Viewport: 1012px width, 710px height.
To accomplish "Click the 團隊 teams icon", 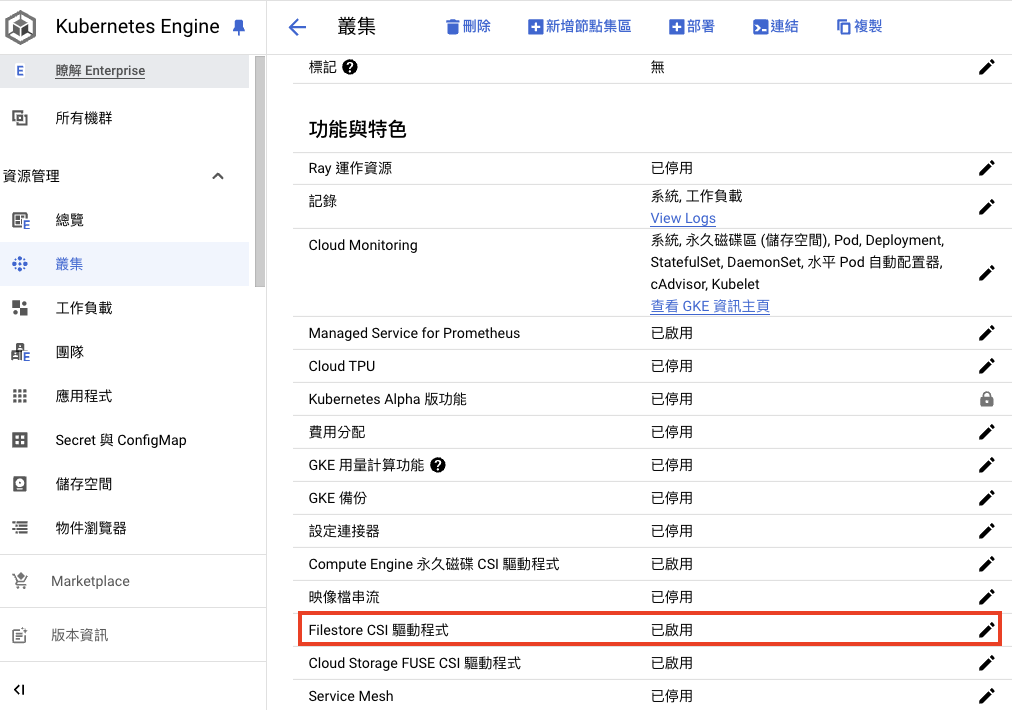I will click(x=21, y=352).
